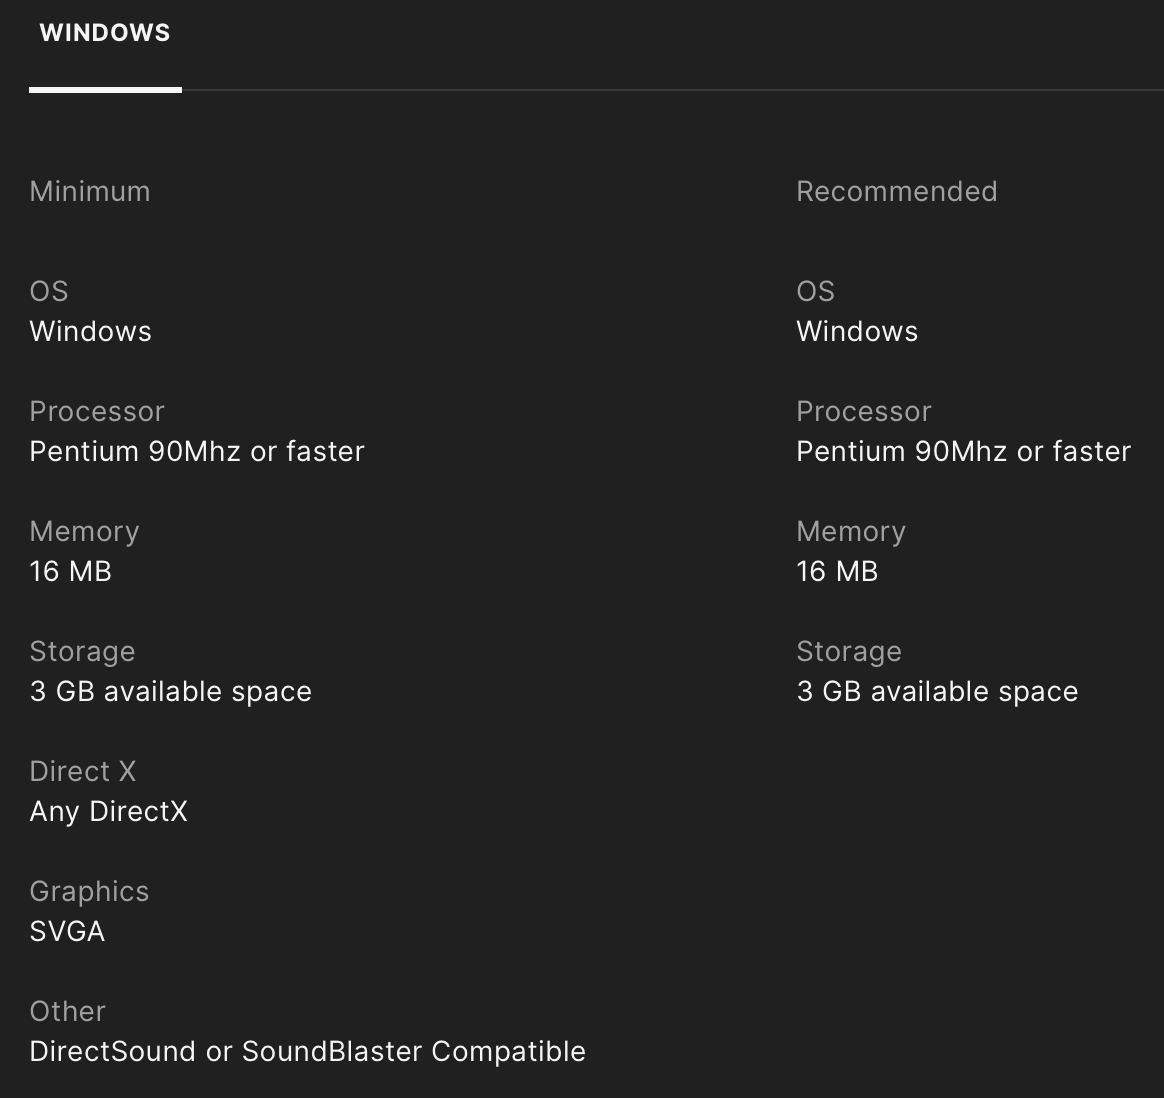Image resolution: width=1164 pixels, height=1098 pixels.
Task: Click the Minimum Processor label
Action: 97,411
